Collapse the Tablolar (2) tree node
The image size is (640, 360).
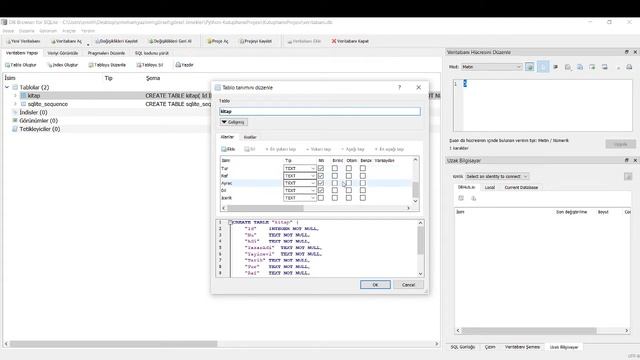coord(7,87)
